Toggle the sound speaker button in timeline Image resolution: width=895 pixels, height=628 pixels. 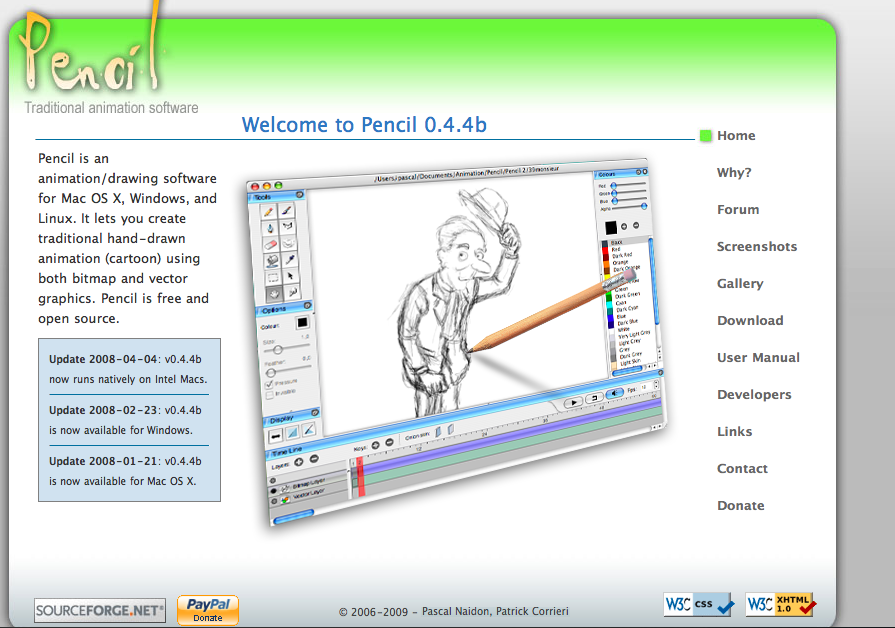tap(614, 393)
